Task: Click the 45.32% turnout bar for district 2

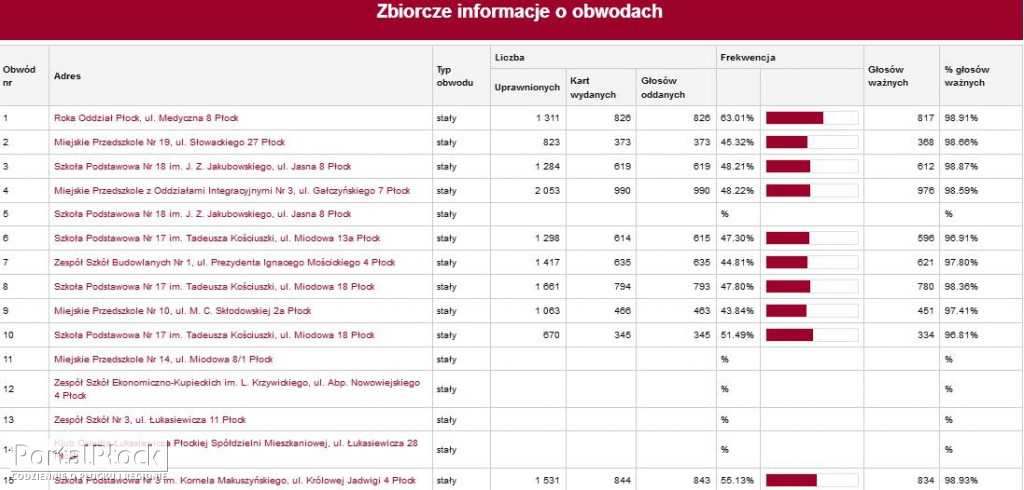Action: pos(812,142)
